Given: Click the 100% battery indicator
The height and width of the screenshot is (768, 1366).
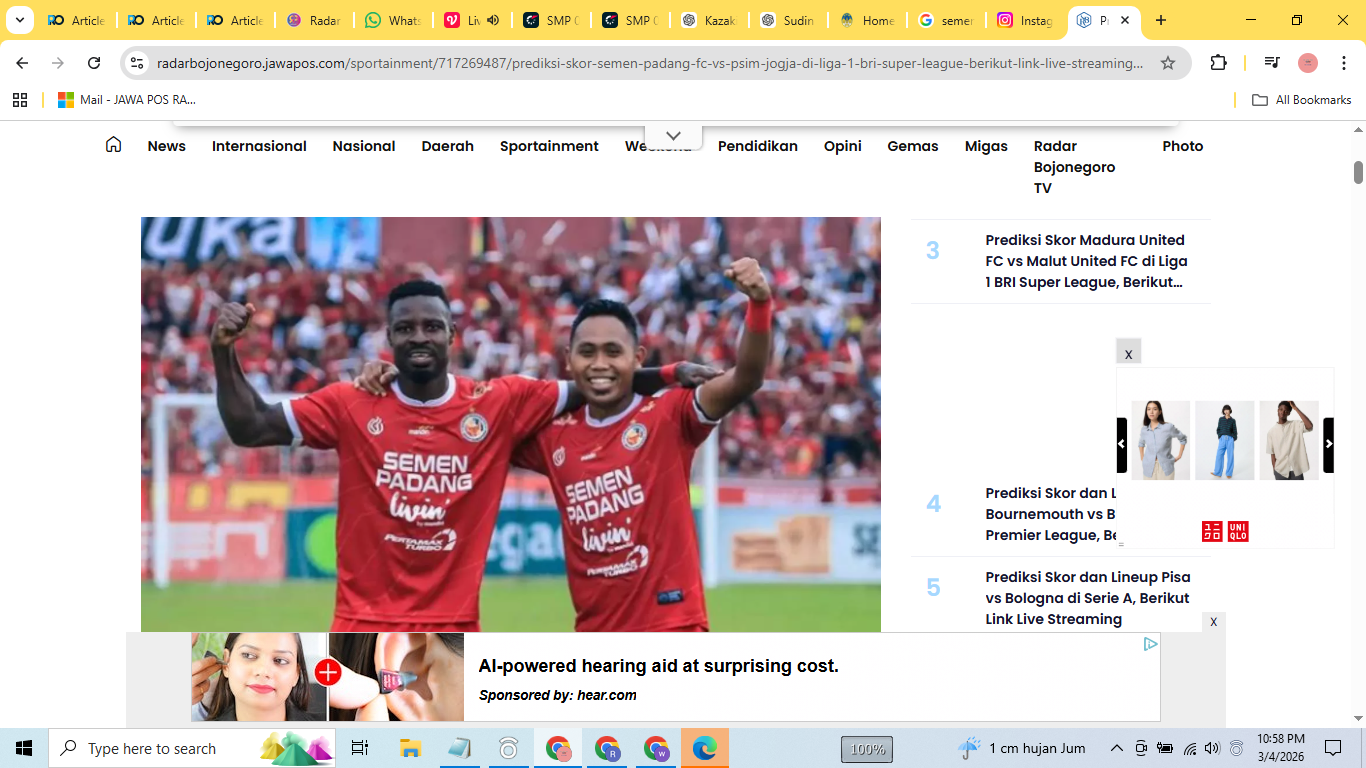Looking at the screenshot, I should point(866,749).
